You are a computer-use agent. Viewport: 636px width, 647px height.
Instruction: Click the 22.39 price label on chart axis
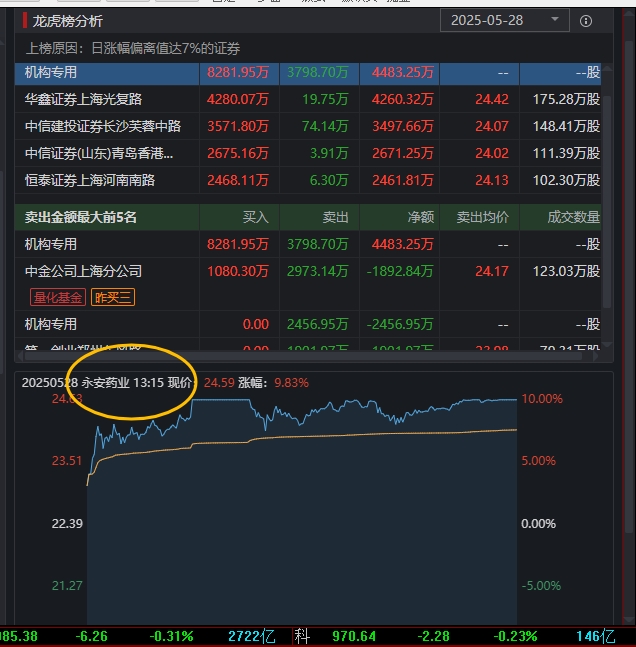pos(67,524)
